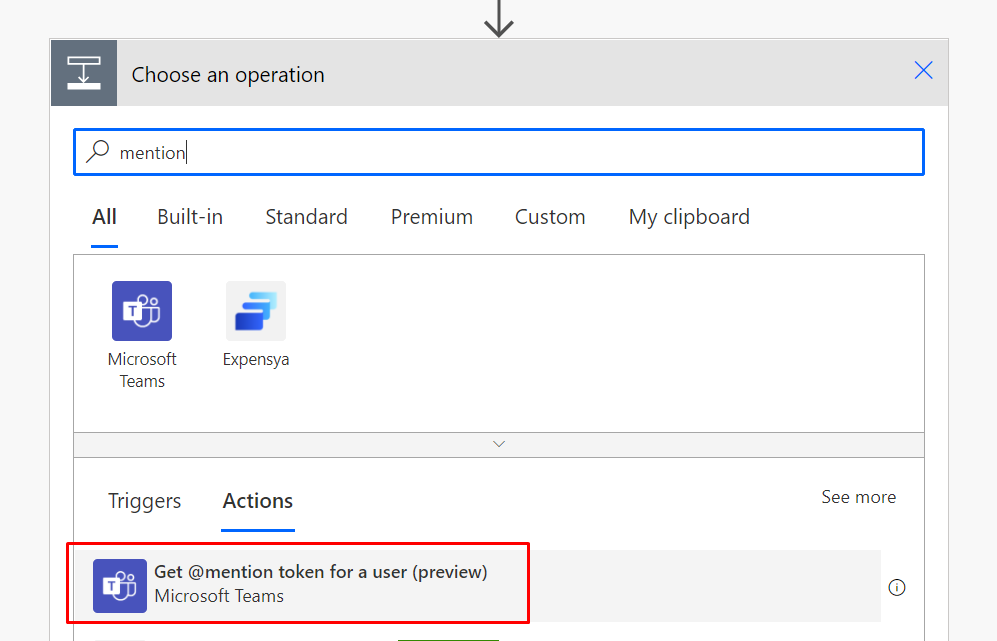Click the down arrow above the operation card
This screenshot has width=997, height=641.
(498, 19)
